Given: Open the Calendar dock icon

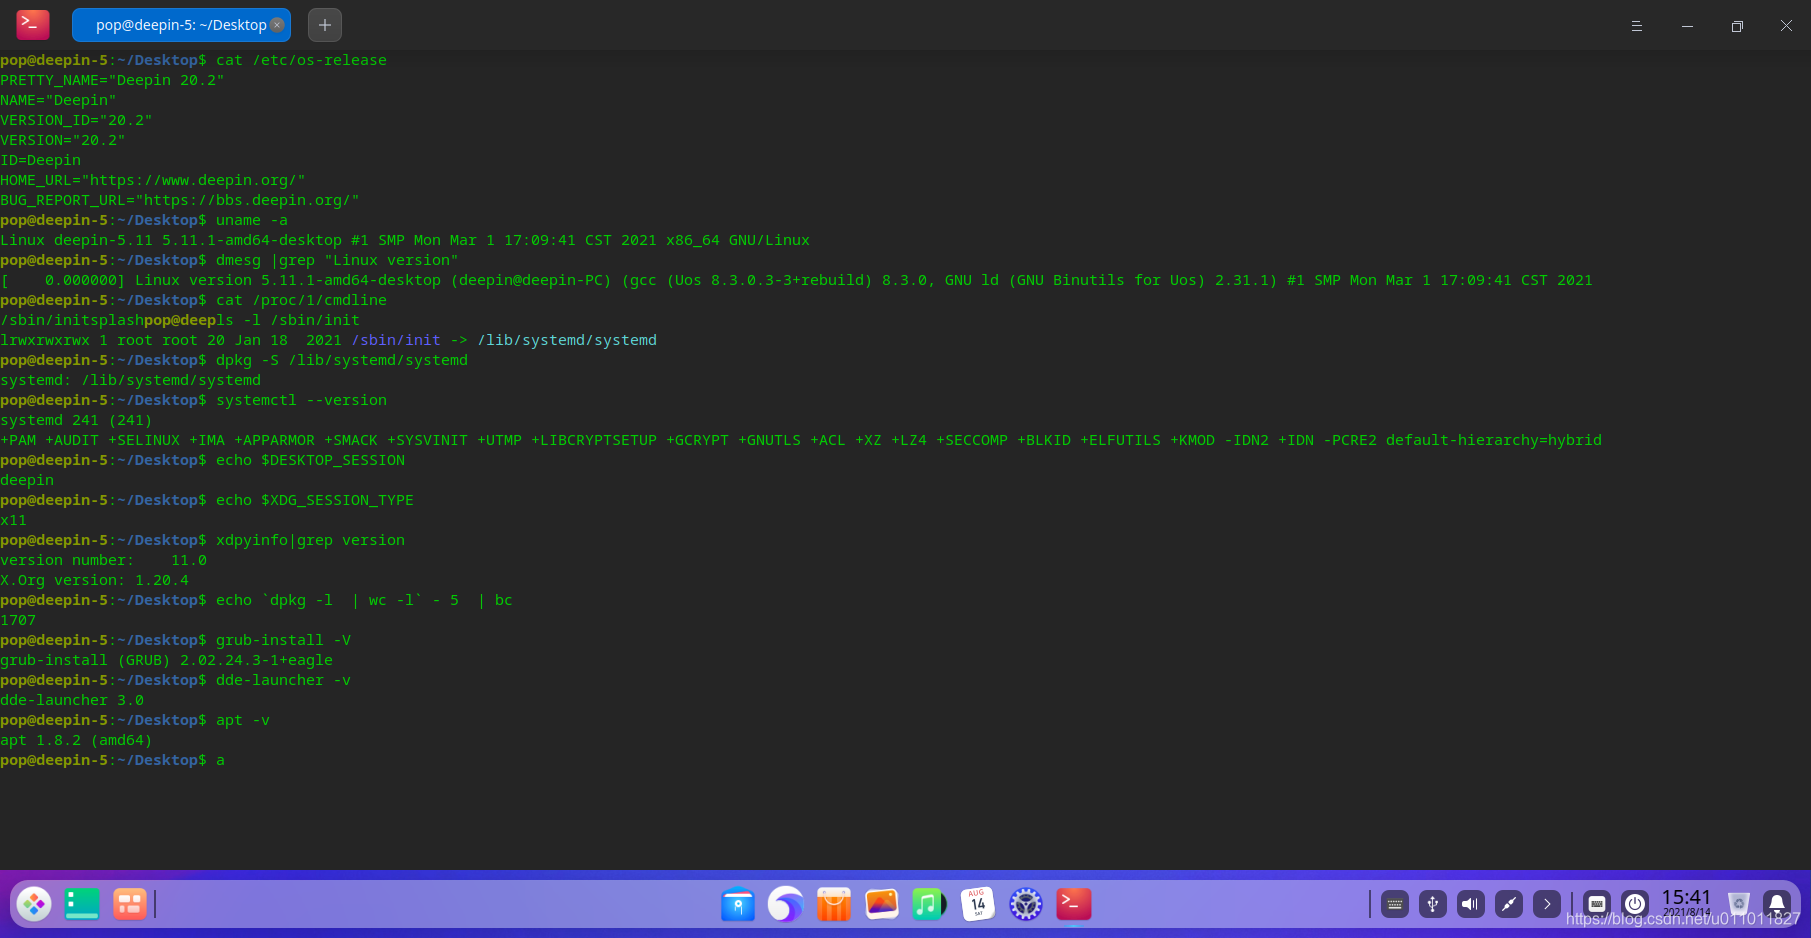Looking at the screenshot, I should click(978, 904).
